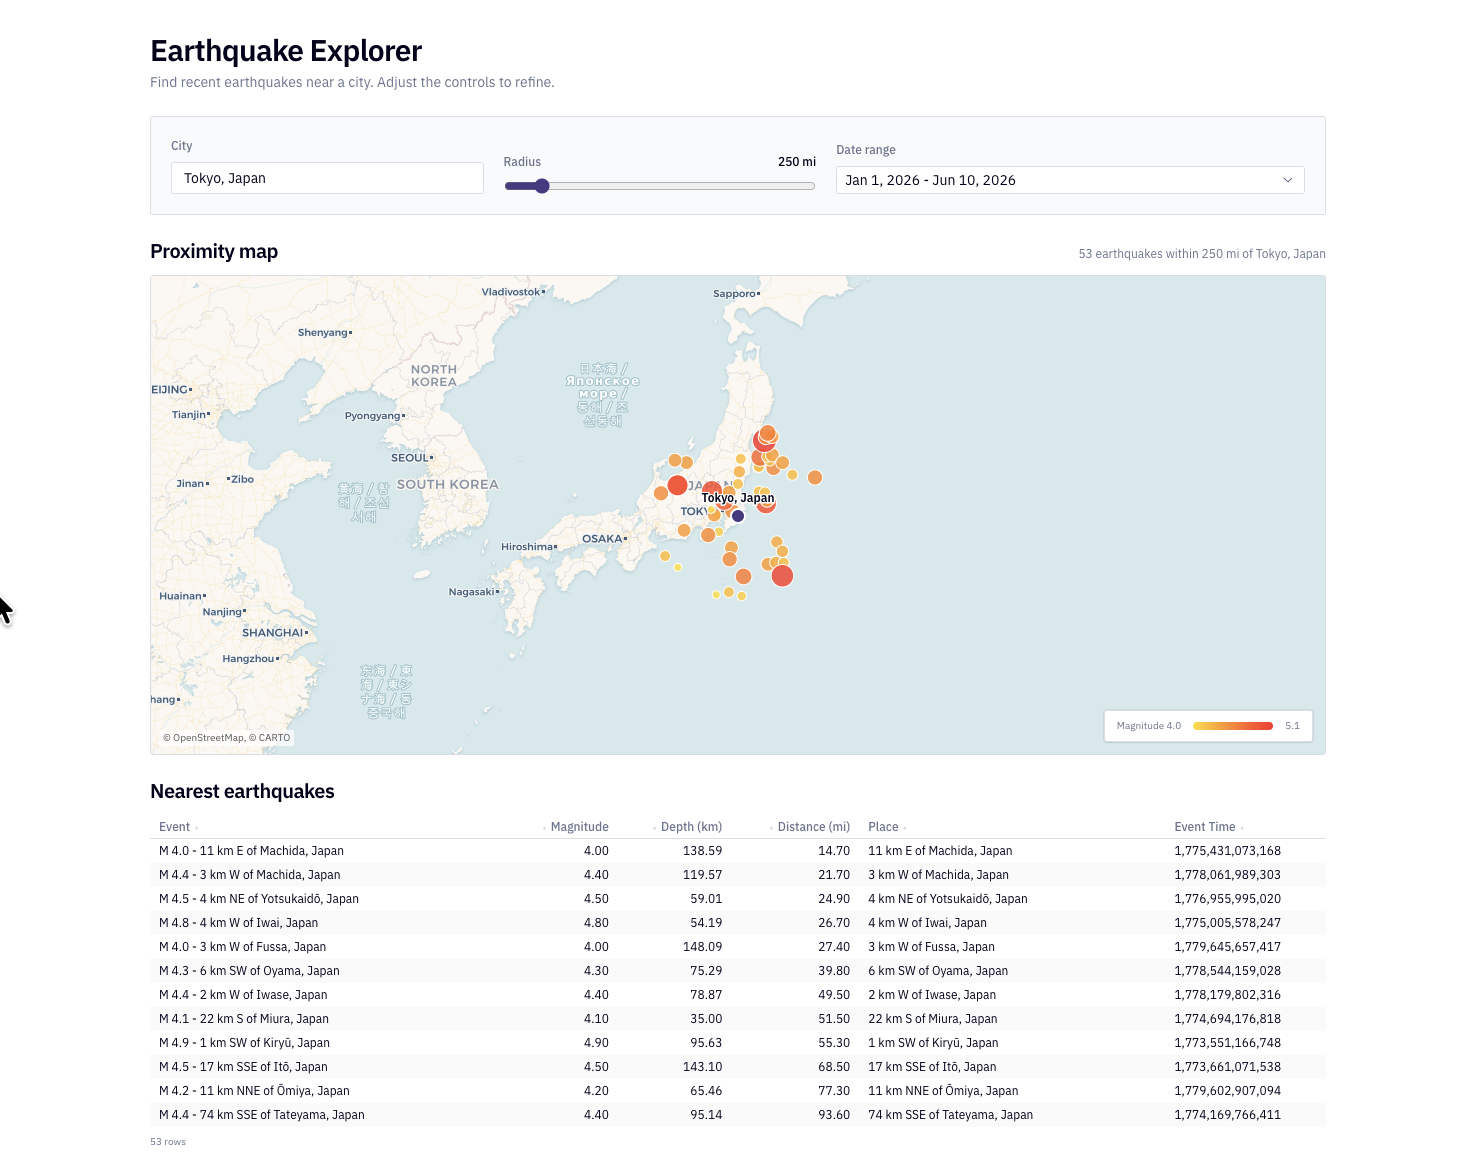The image size is (1472, 1172).
Task: Click the red earthquake marker on Japan's west coast
Action: 677,485
